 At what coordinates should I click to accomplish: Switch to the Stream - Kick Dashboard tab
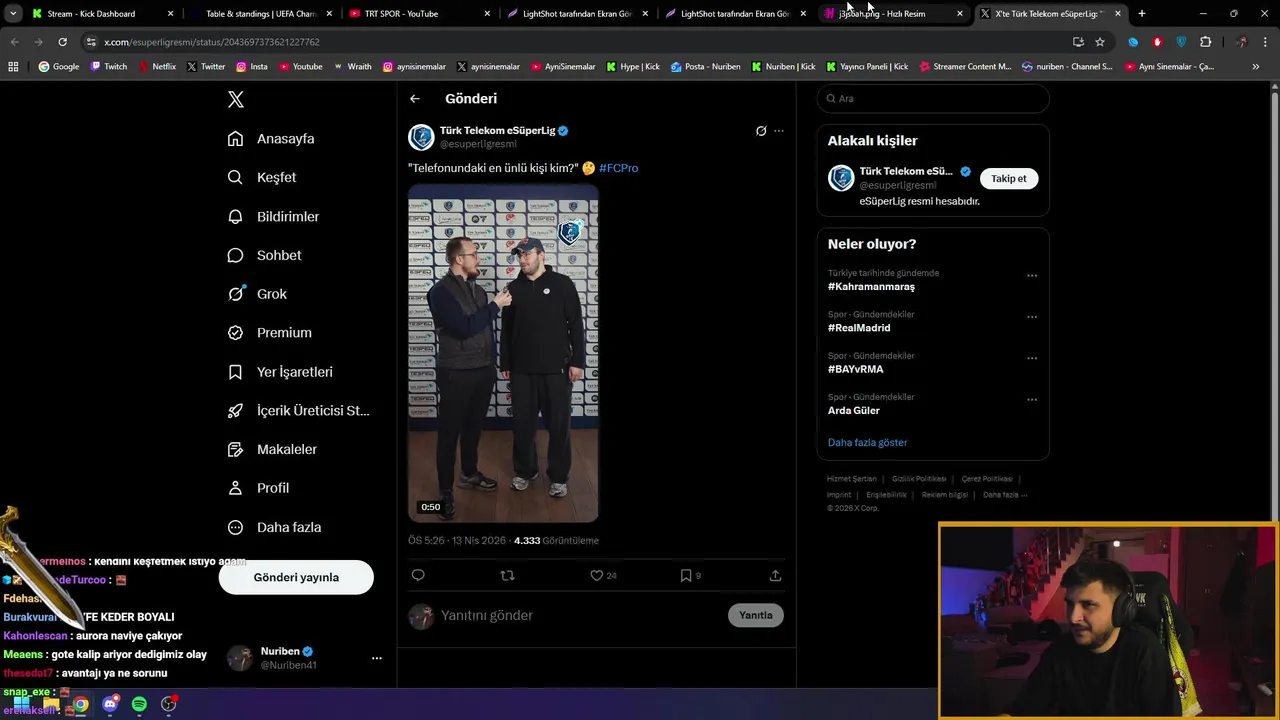[101, 14]
